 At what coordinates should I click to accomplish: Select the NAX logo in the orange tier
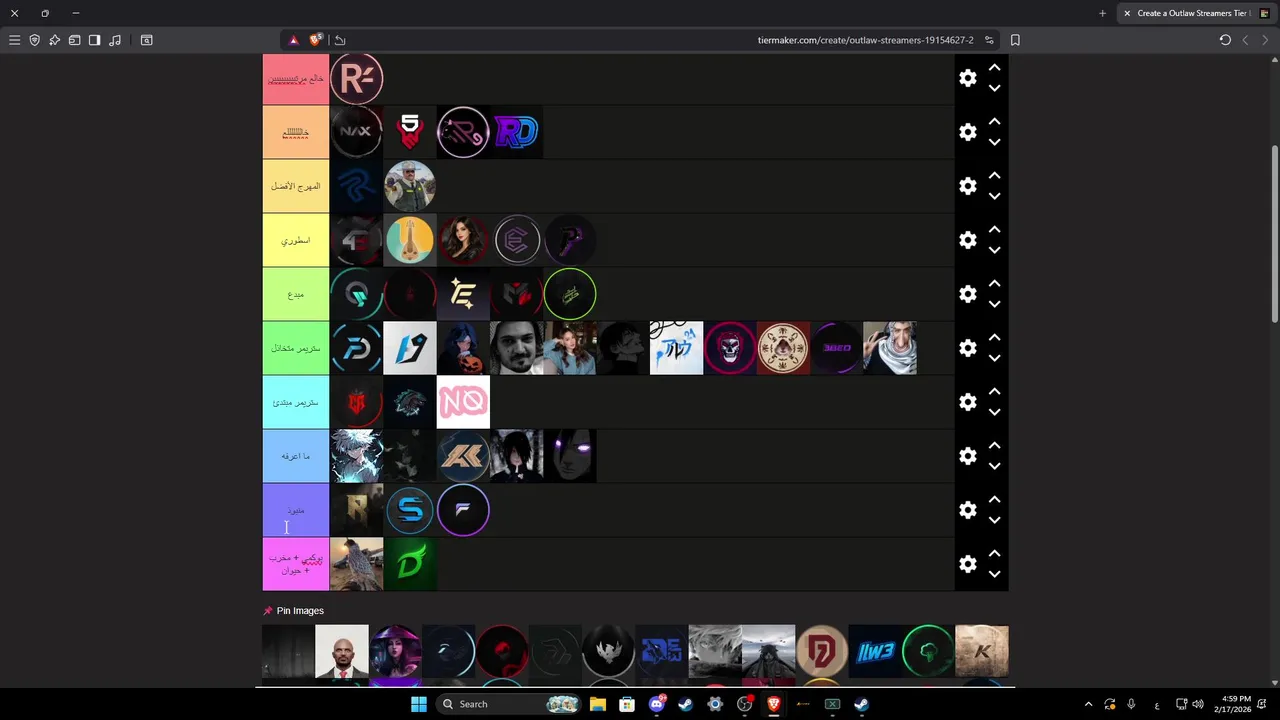356,132
